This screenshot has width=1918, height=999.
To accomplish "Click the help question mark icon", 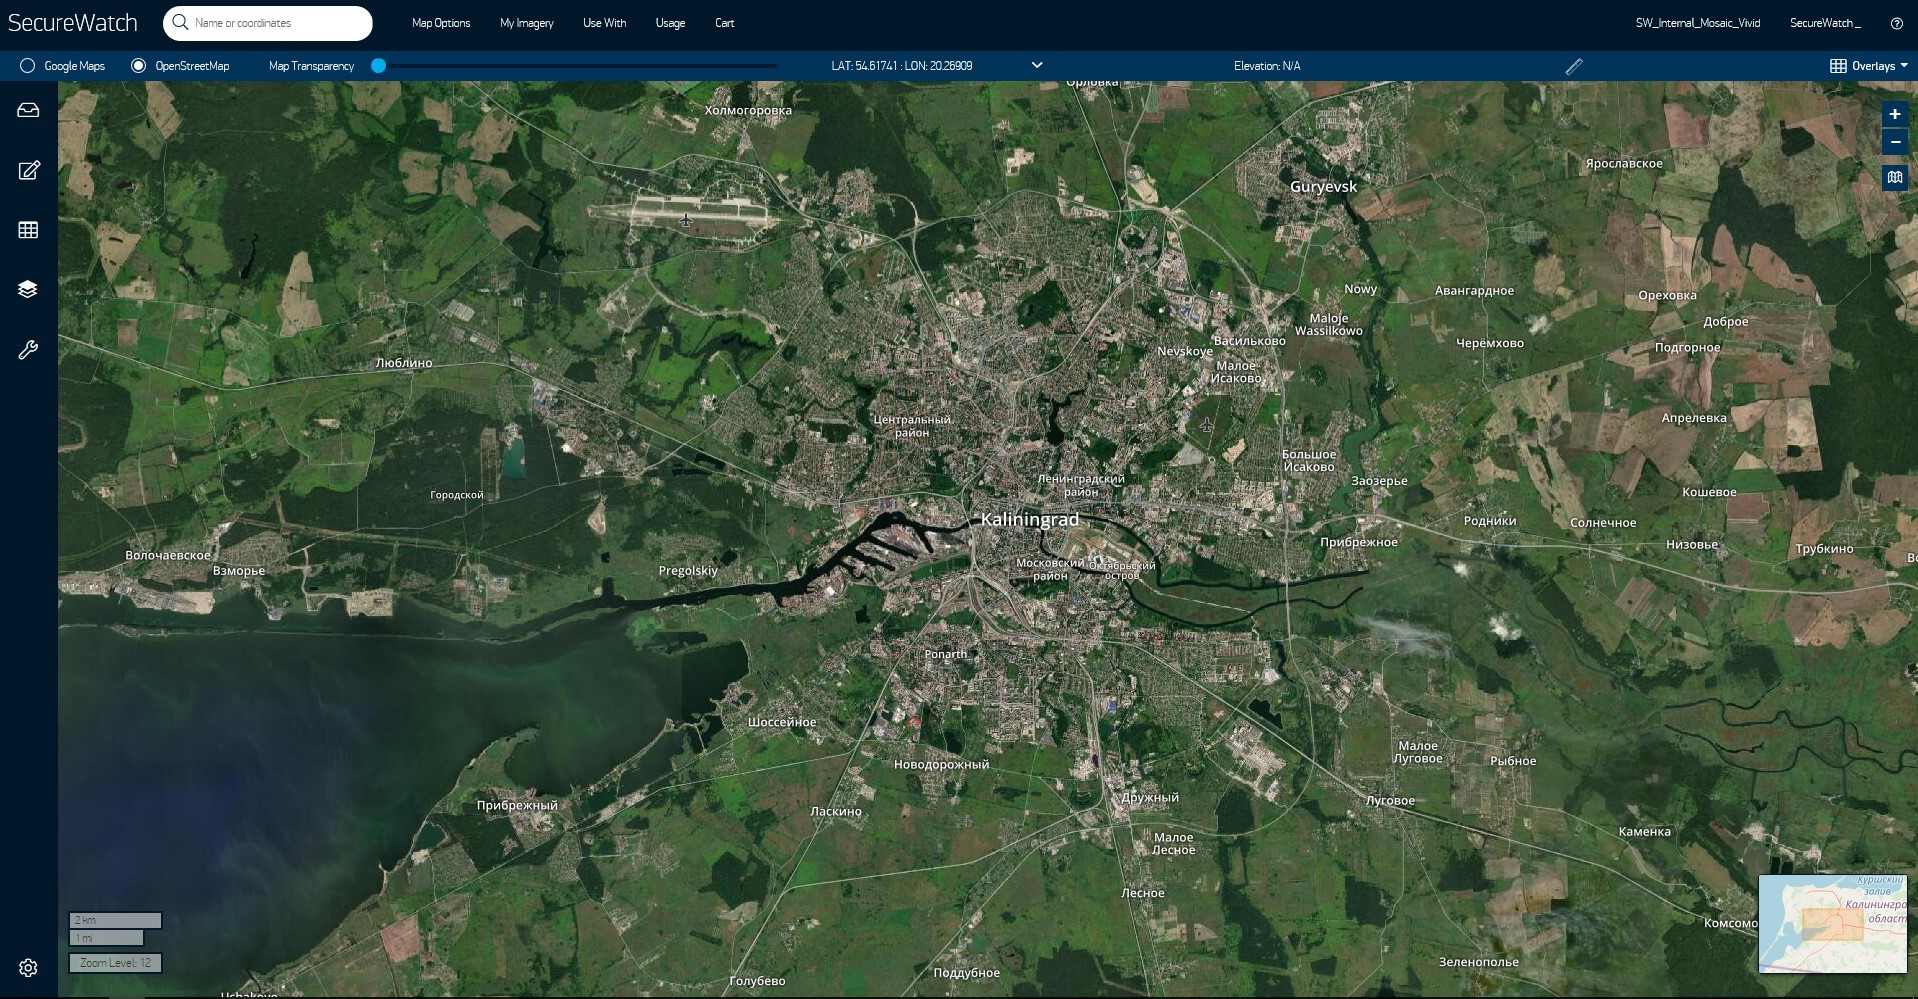I will click(x=1897, y=23).
